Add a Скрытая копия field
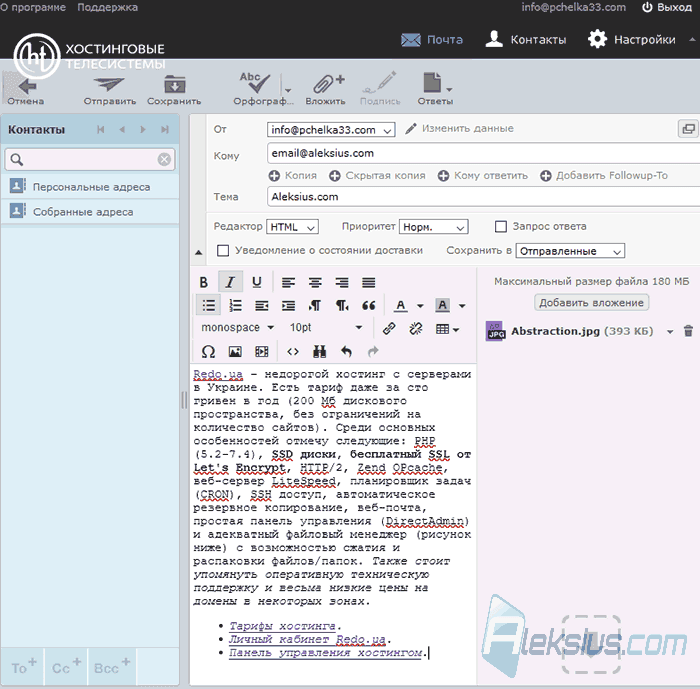Viewport: 700px width, 689px height. coord(377,175)
